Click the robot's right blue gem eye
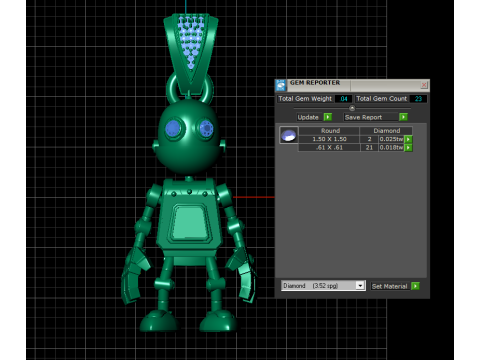The width and height of the screenshot is (480, 360). coord(206,128)
